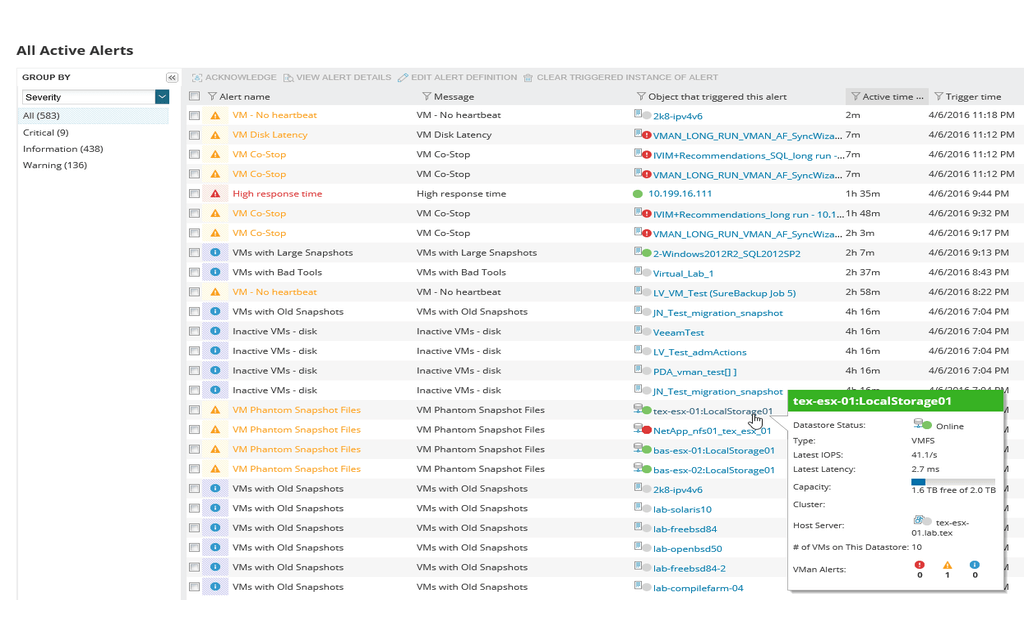
Task: Select the VMs with Large Snapshots row checkbox
Action: point(195,253)
